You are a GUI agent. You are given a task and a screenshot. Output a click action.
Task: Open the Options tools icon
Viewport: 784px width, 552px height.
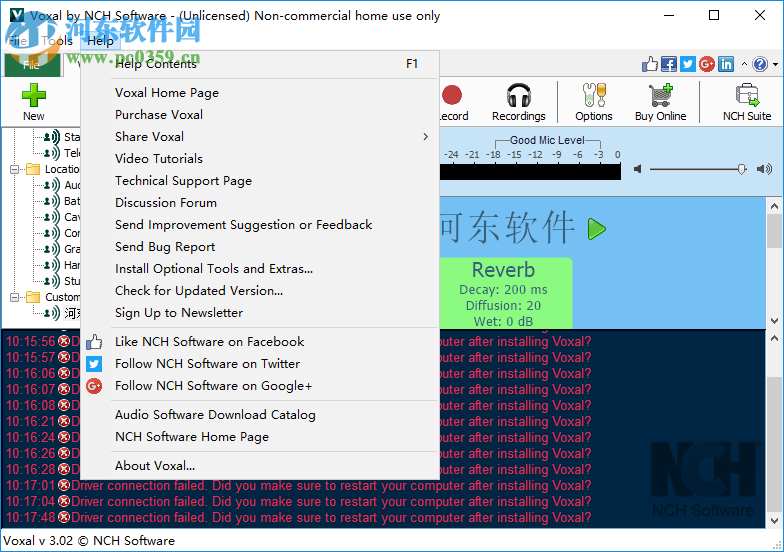point(594,95)
